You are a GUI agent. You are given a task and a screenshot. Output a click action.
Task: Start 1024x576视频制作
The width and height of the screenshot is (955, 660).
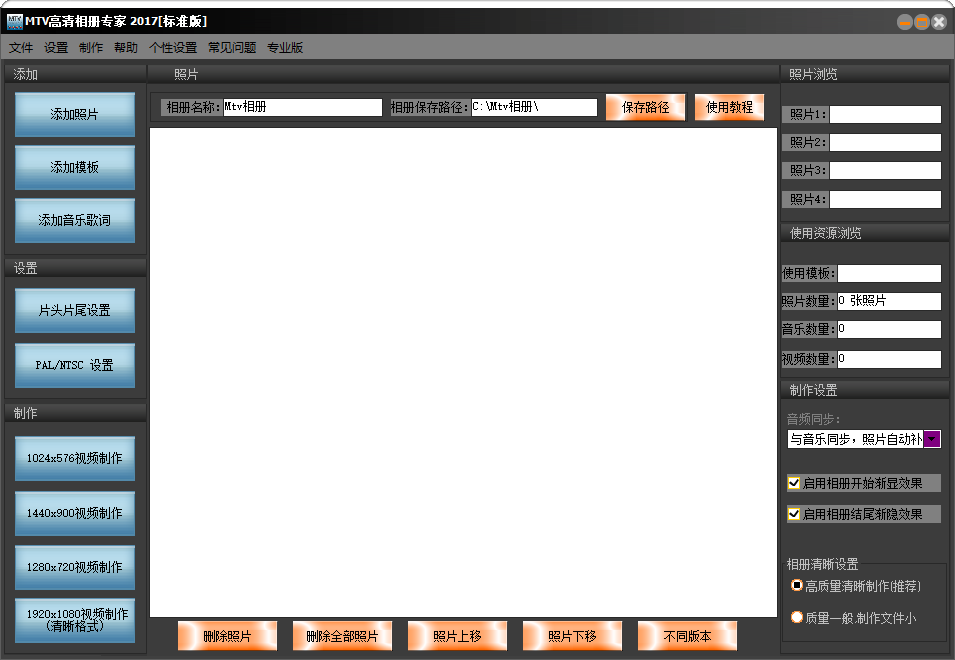click(75, 458)
